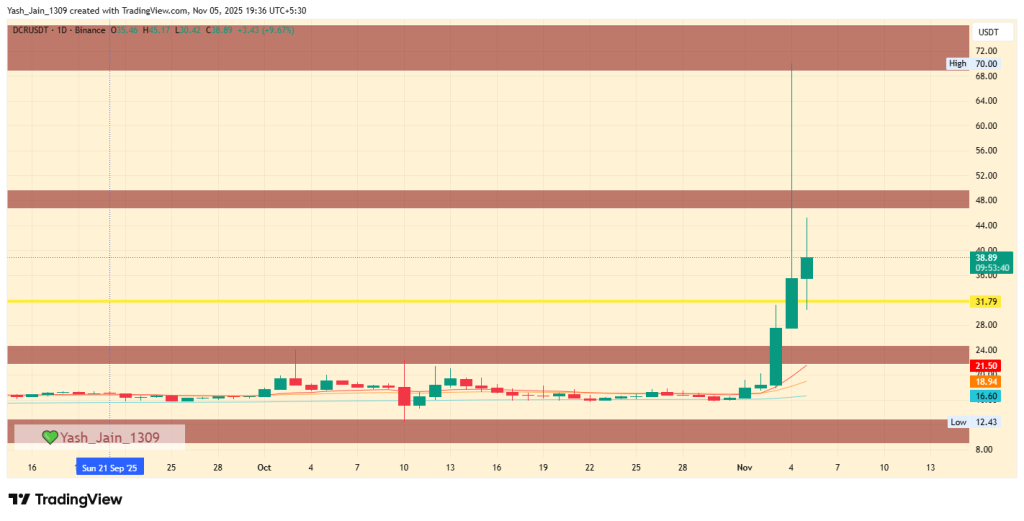Image resolution: width=1024 pixels, height=521 pixels.
Task: Click the tall red candle on Oct 10
Action: [x=404, y=396]
